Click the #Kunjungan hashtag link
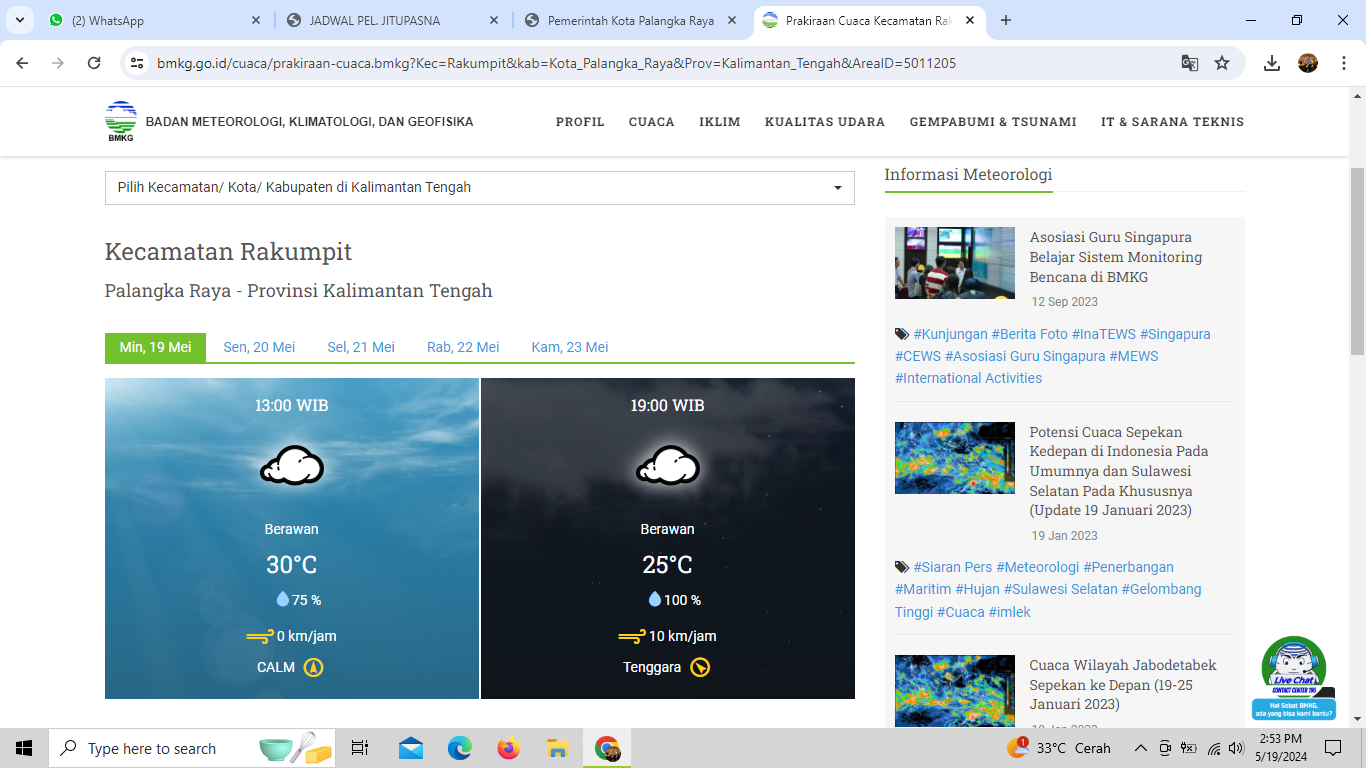1366x768 pixels. [x=950, y=334]
